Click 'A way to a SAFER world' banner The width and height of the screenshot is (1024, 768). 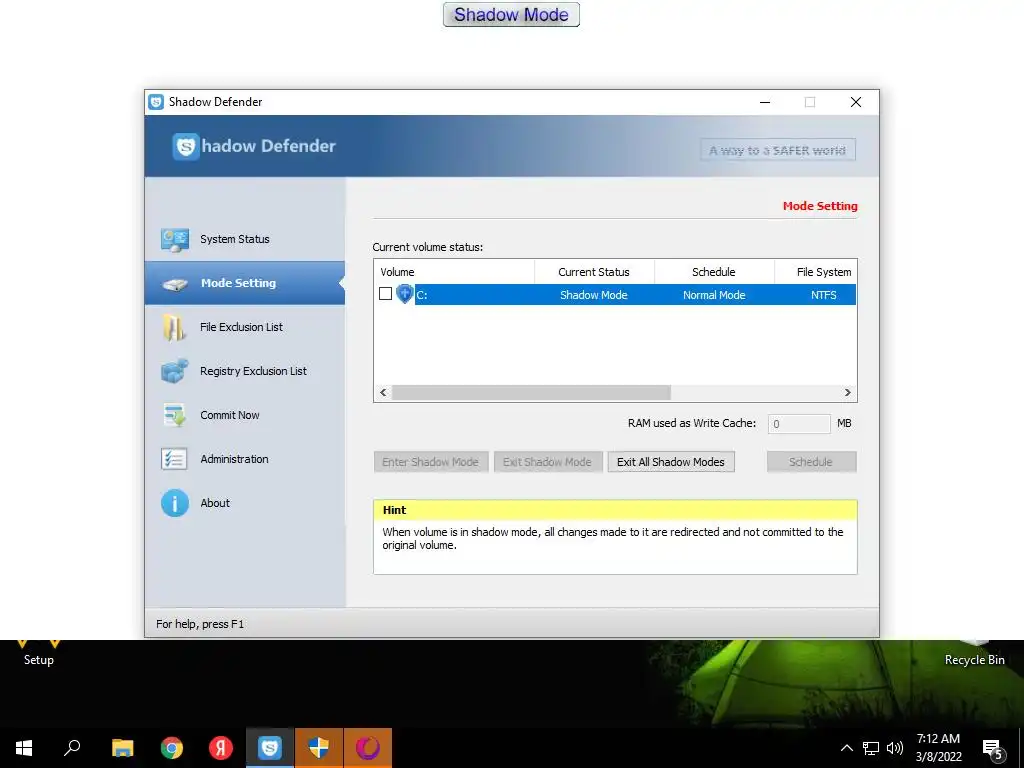pyautogui.click(x=778, y=150)
